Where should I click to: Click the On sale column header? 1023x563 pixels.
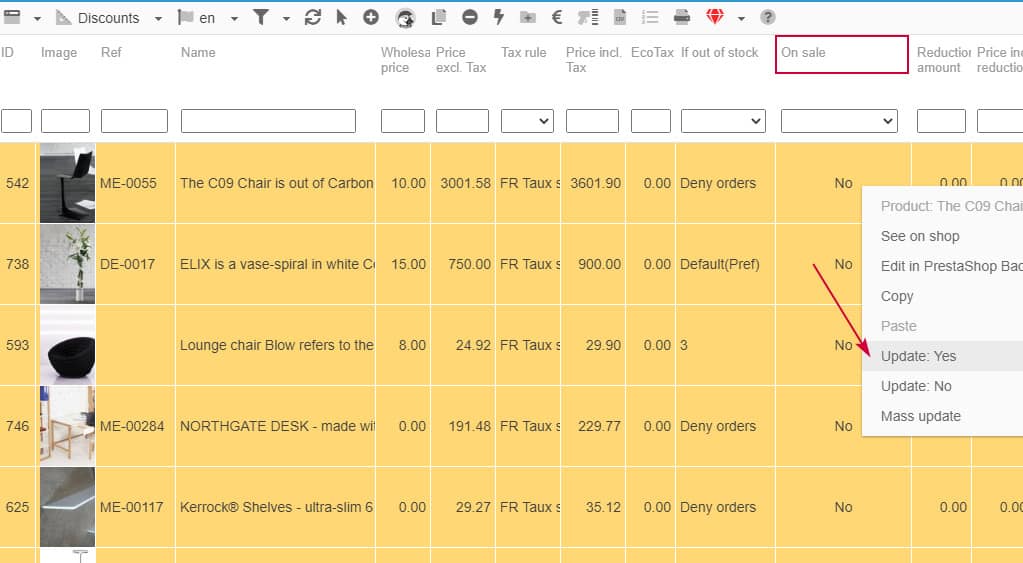[x=841, y=54]
